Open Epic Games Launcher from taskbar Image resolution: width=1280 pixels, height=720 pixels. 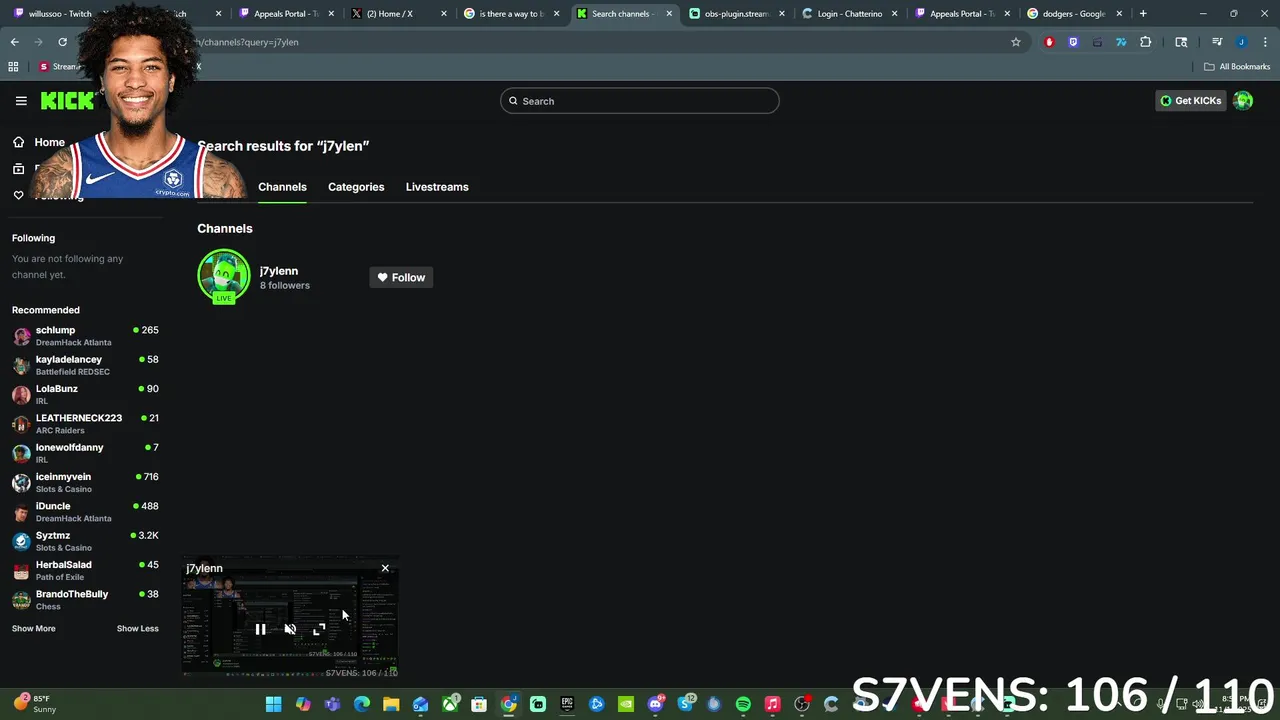[x=567, y=704]
